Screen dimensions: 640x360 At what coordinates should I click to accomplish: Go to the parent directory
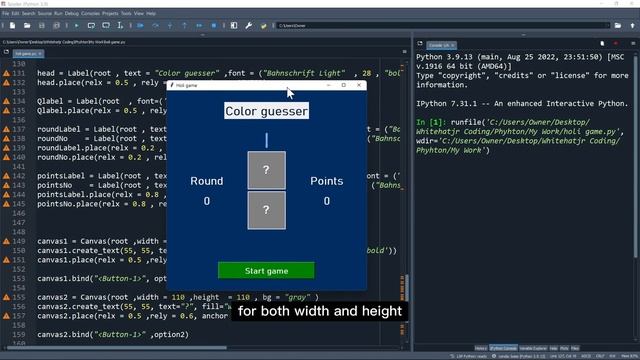633,26
